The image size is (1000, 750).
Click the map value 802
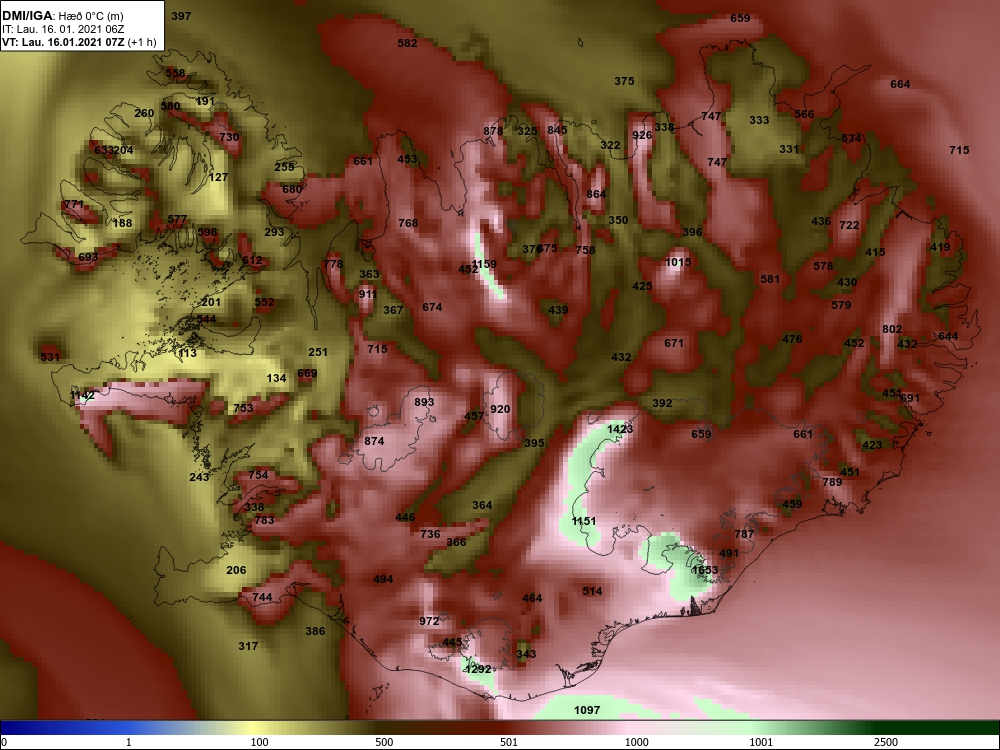click(x=892, y=329)
